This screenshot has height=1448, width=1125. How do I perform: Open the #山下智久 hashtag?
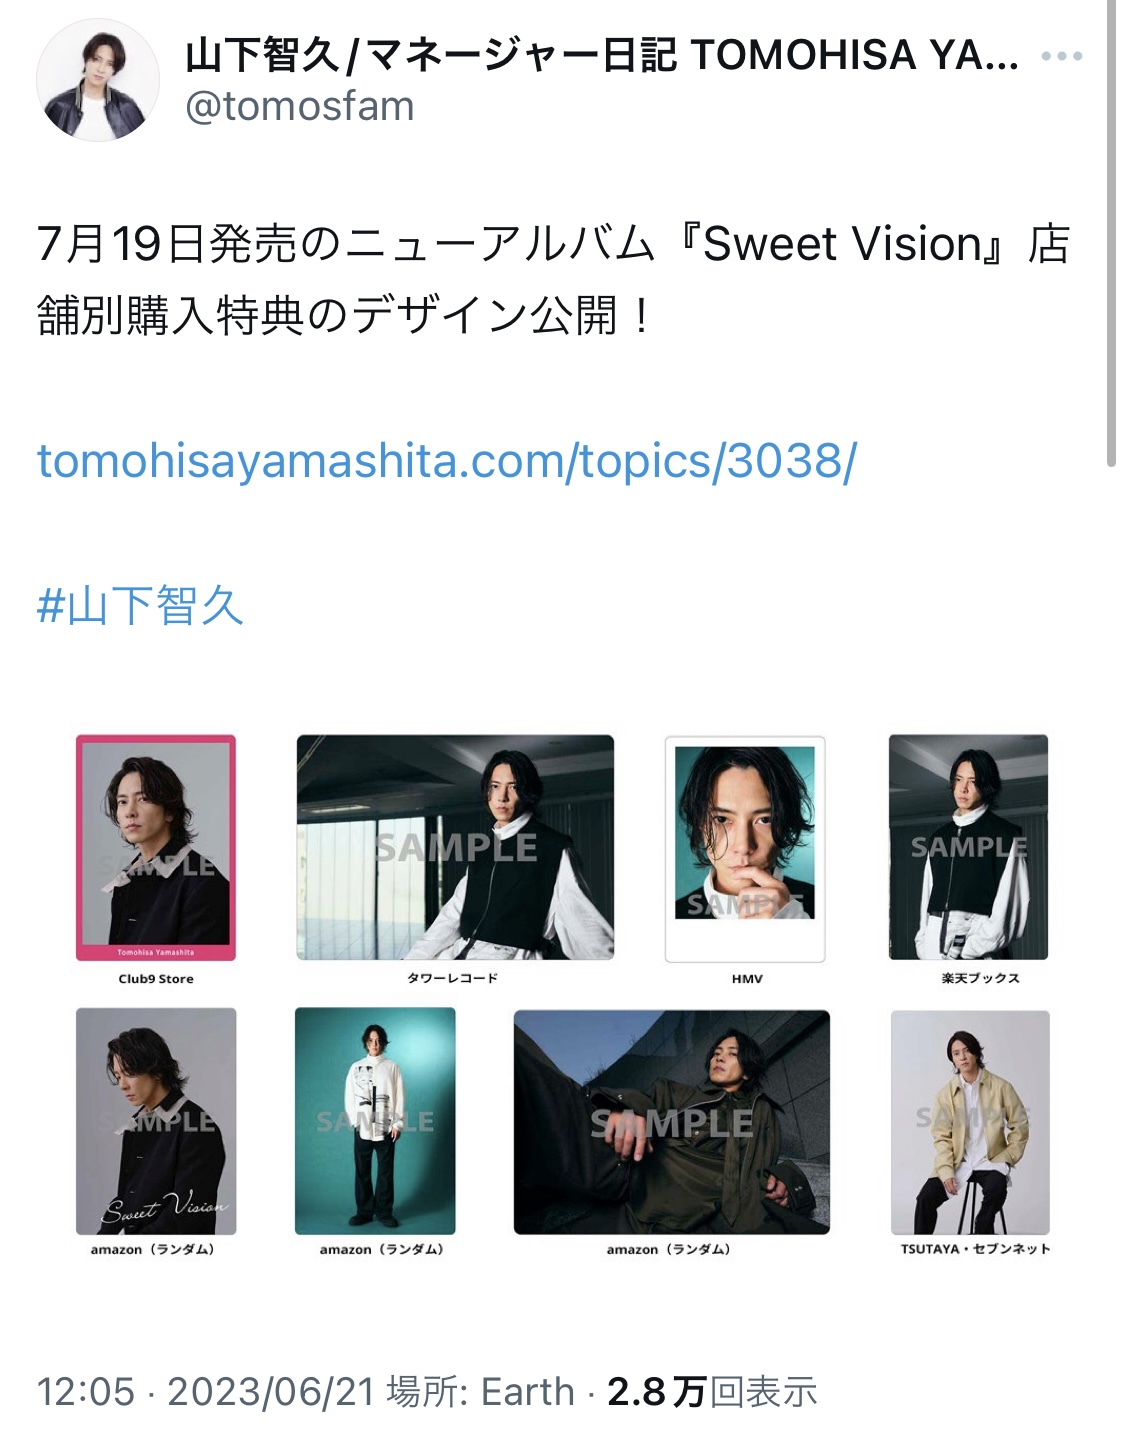[x=140, y=606]
